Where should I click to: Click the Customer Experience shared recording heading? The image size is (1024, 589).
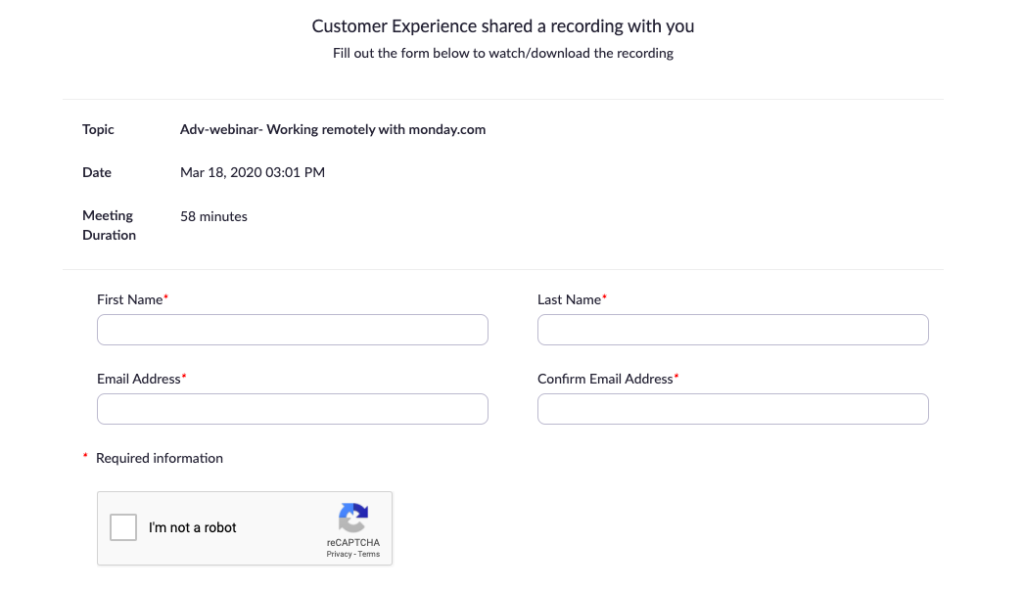pos(503,26)
